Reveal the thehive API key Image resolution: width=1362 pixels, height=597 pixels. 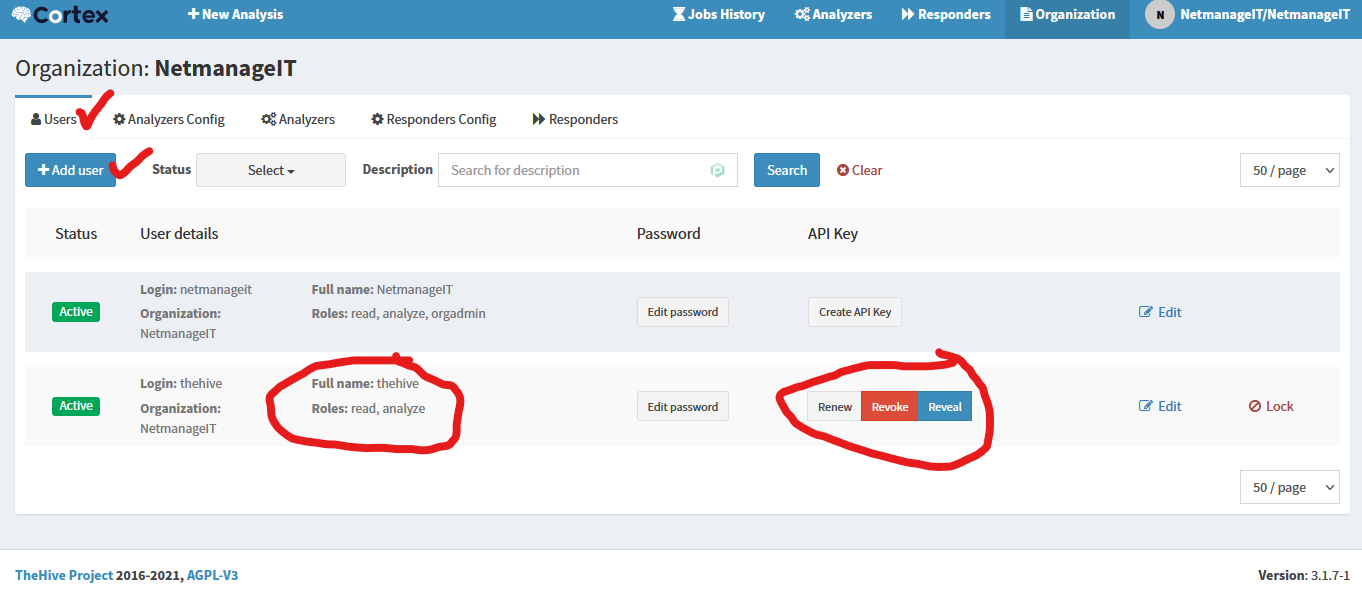pyautogui.click(x=944, y=407)
